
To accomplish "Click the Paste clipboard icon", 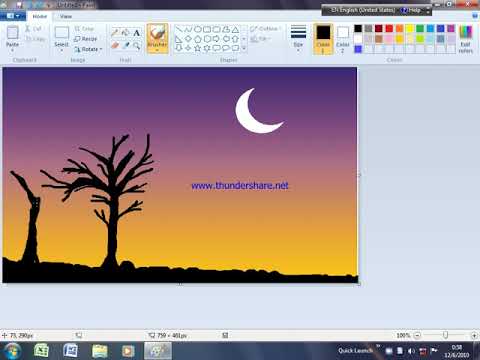I will (13, 33).
